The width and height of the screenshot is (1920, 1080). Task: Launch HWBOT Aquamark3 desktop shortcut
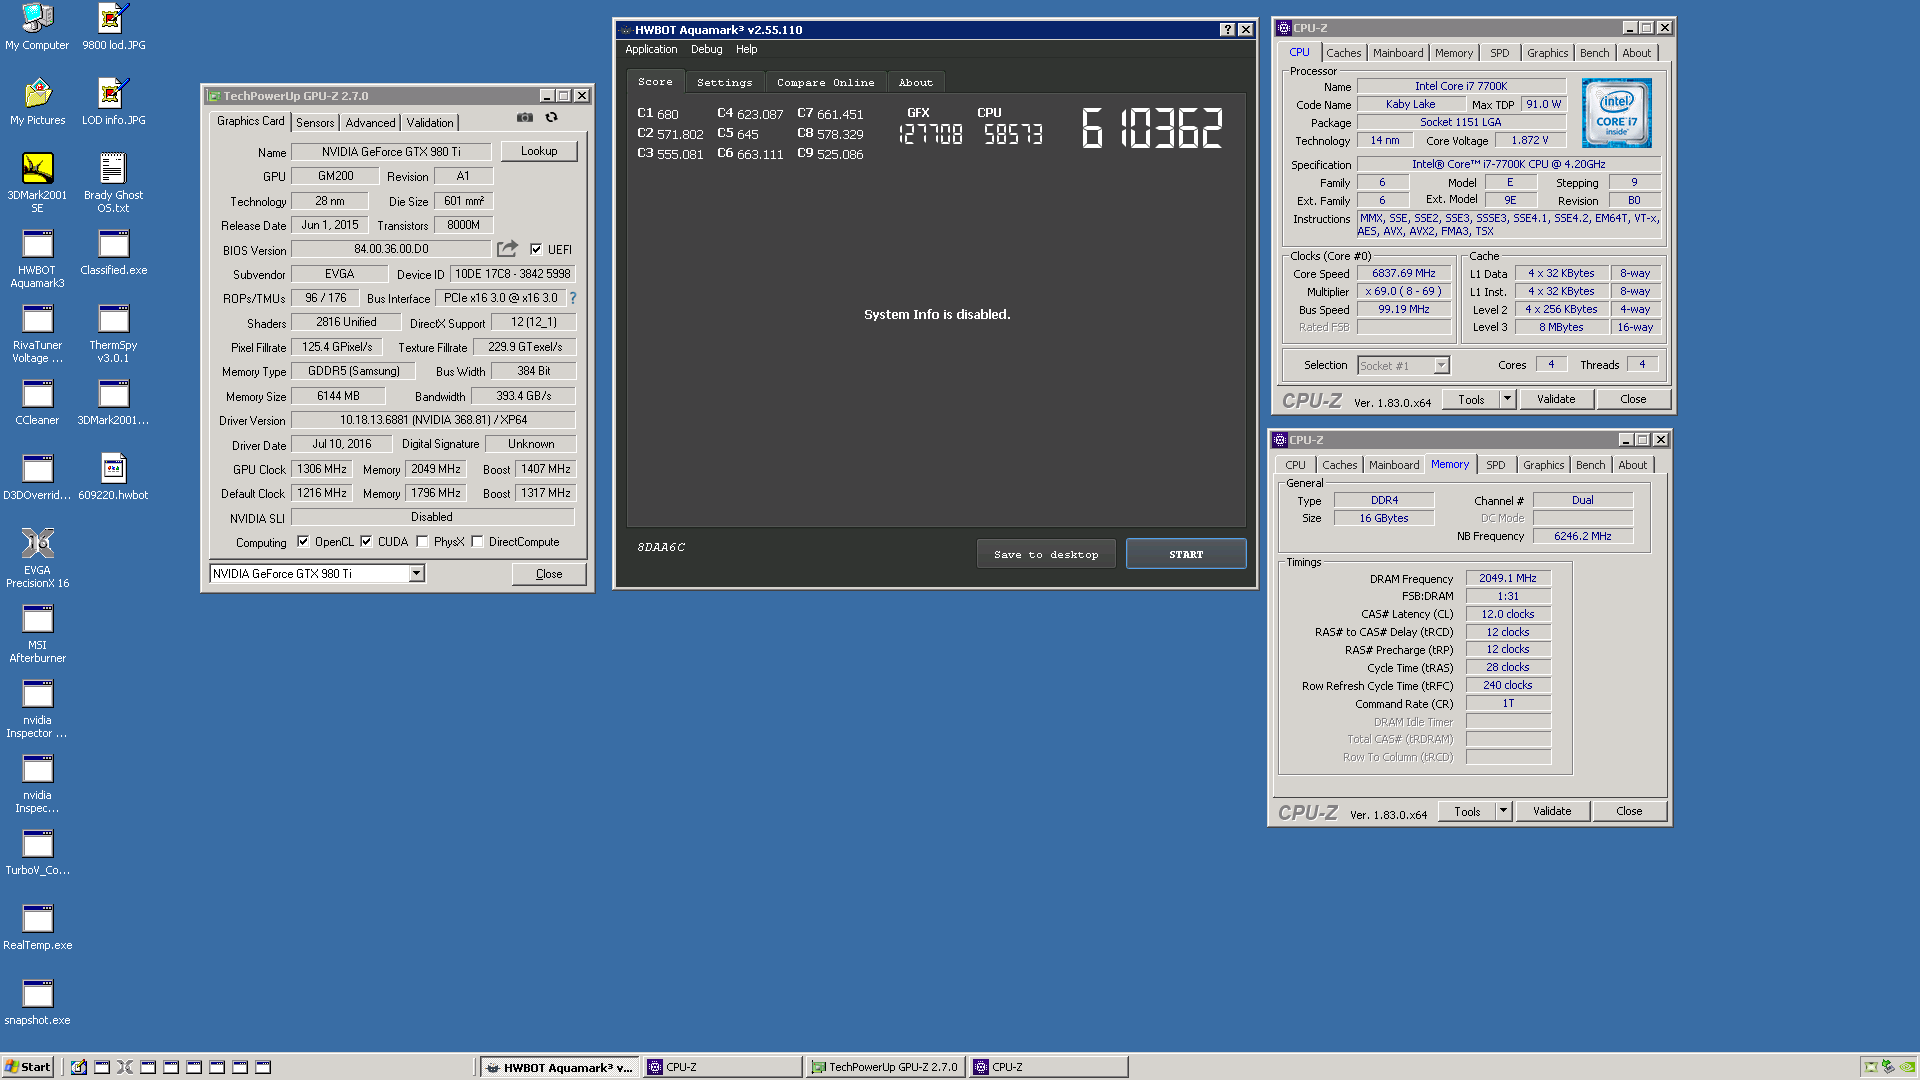[37, 258]
